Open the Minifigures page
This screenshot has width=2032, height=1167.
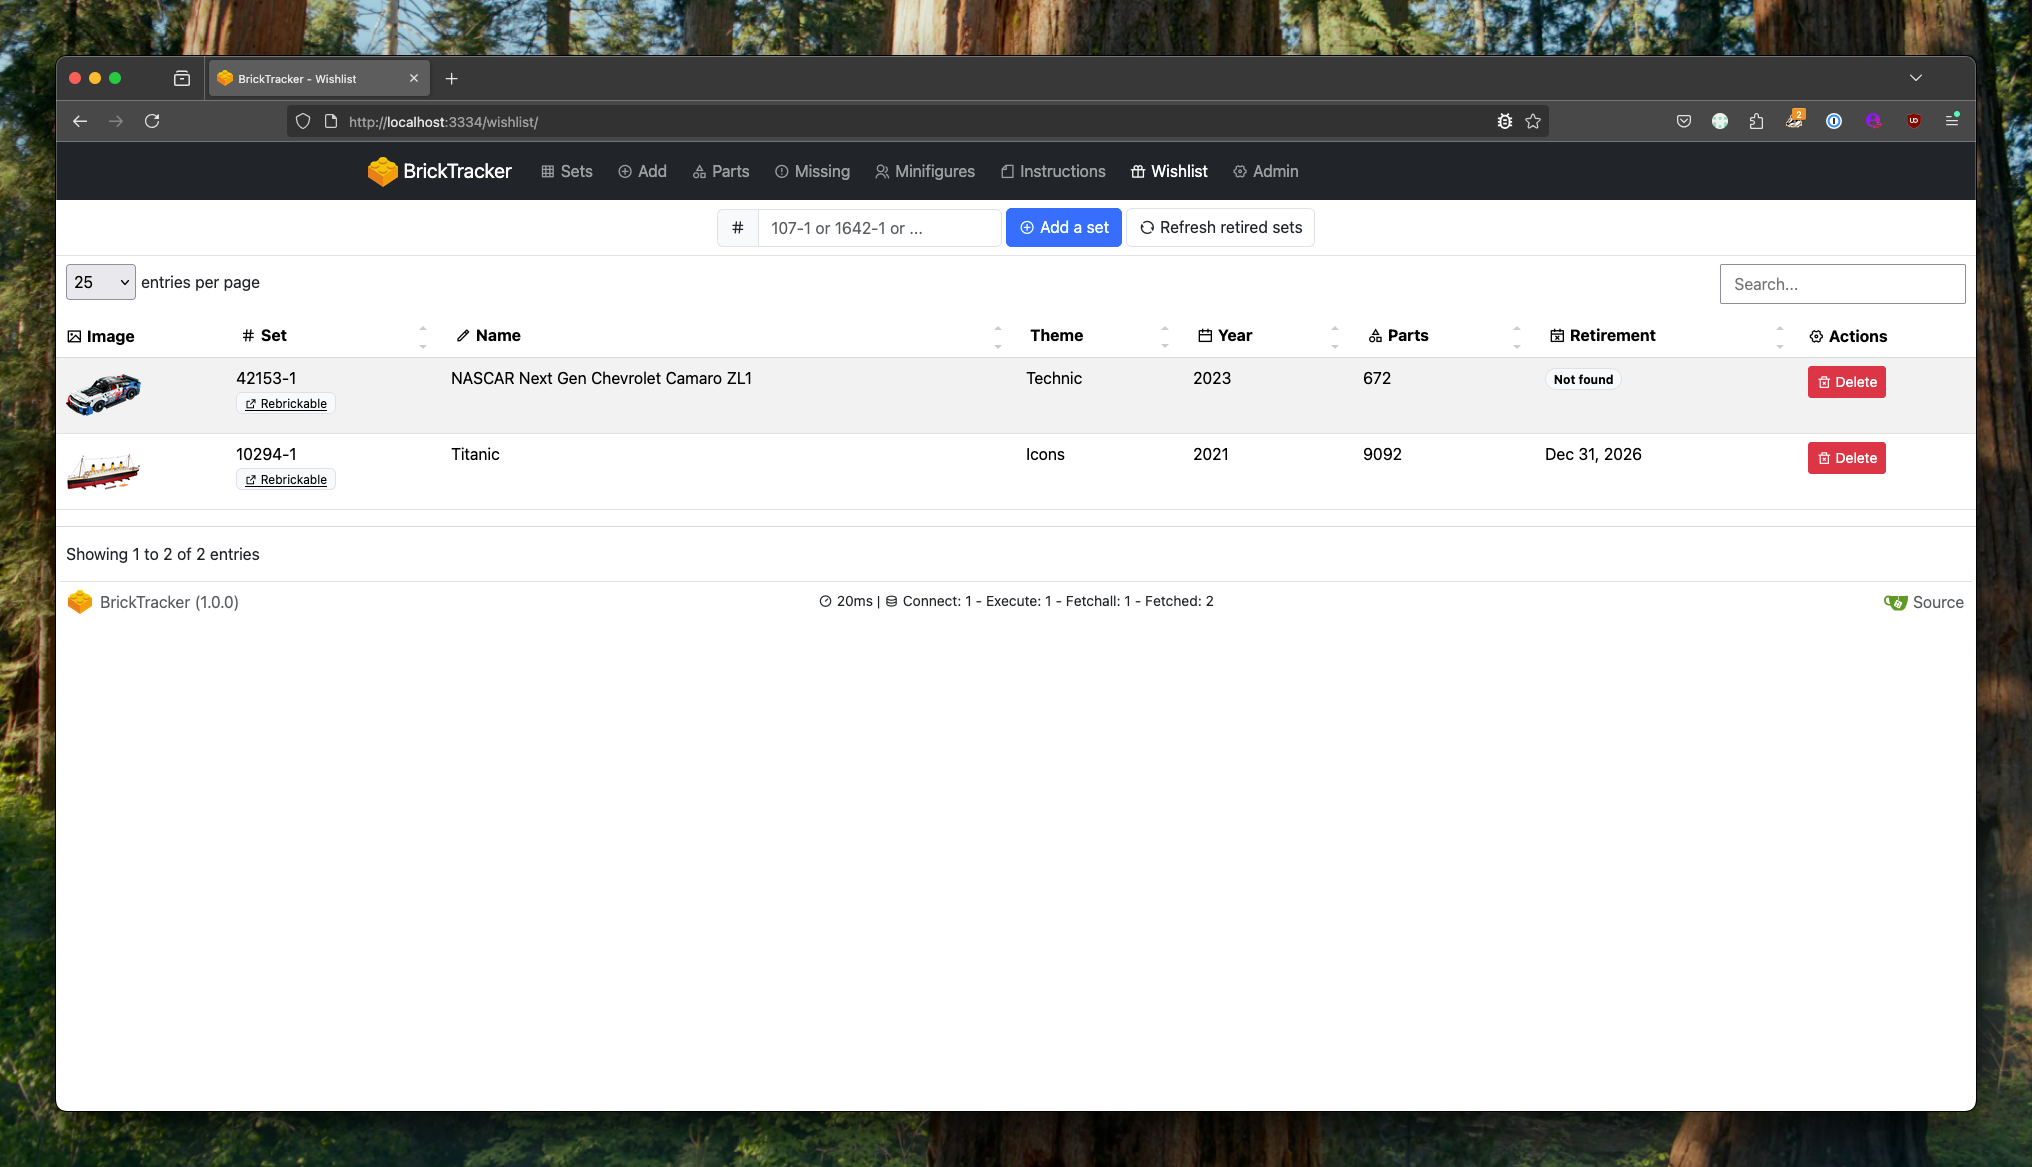coord(925,172)
